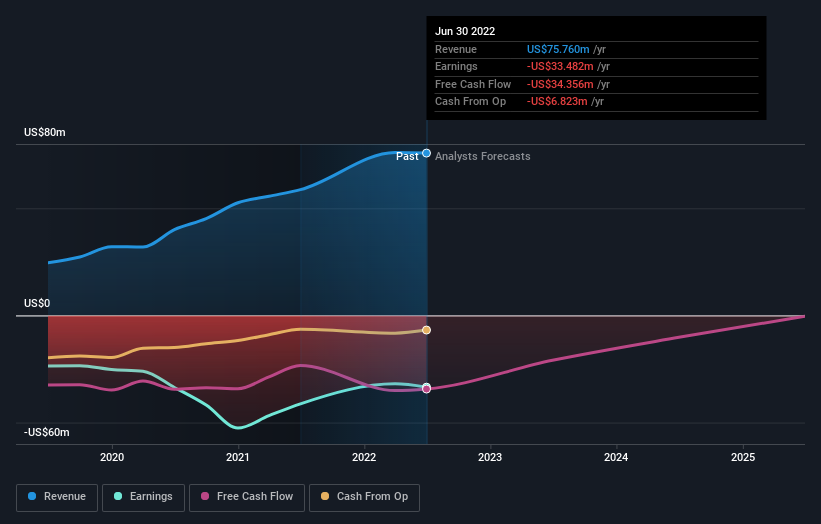Click the -US$6.823m cash from op value
The image size is (821, 524).
[557, 102]
